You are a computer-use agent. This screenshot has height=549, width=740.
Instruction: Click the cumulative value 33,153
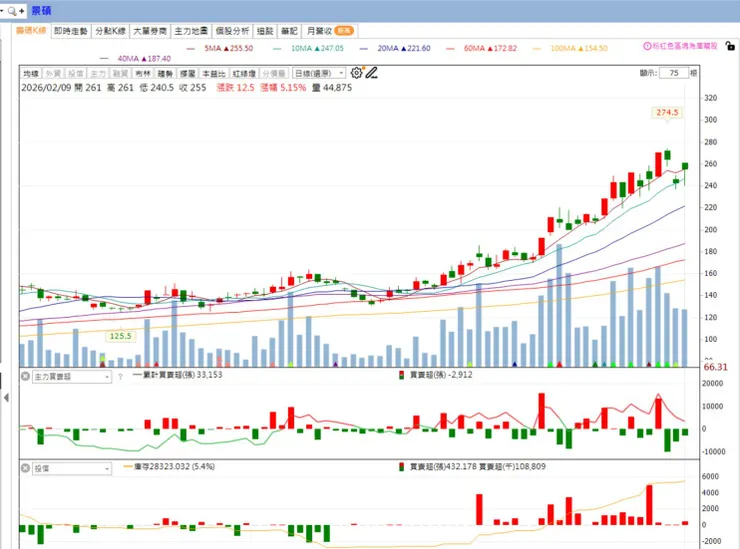point(210,375)
